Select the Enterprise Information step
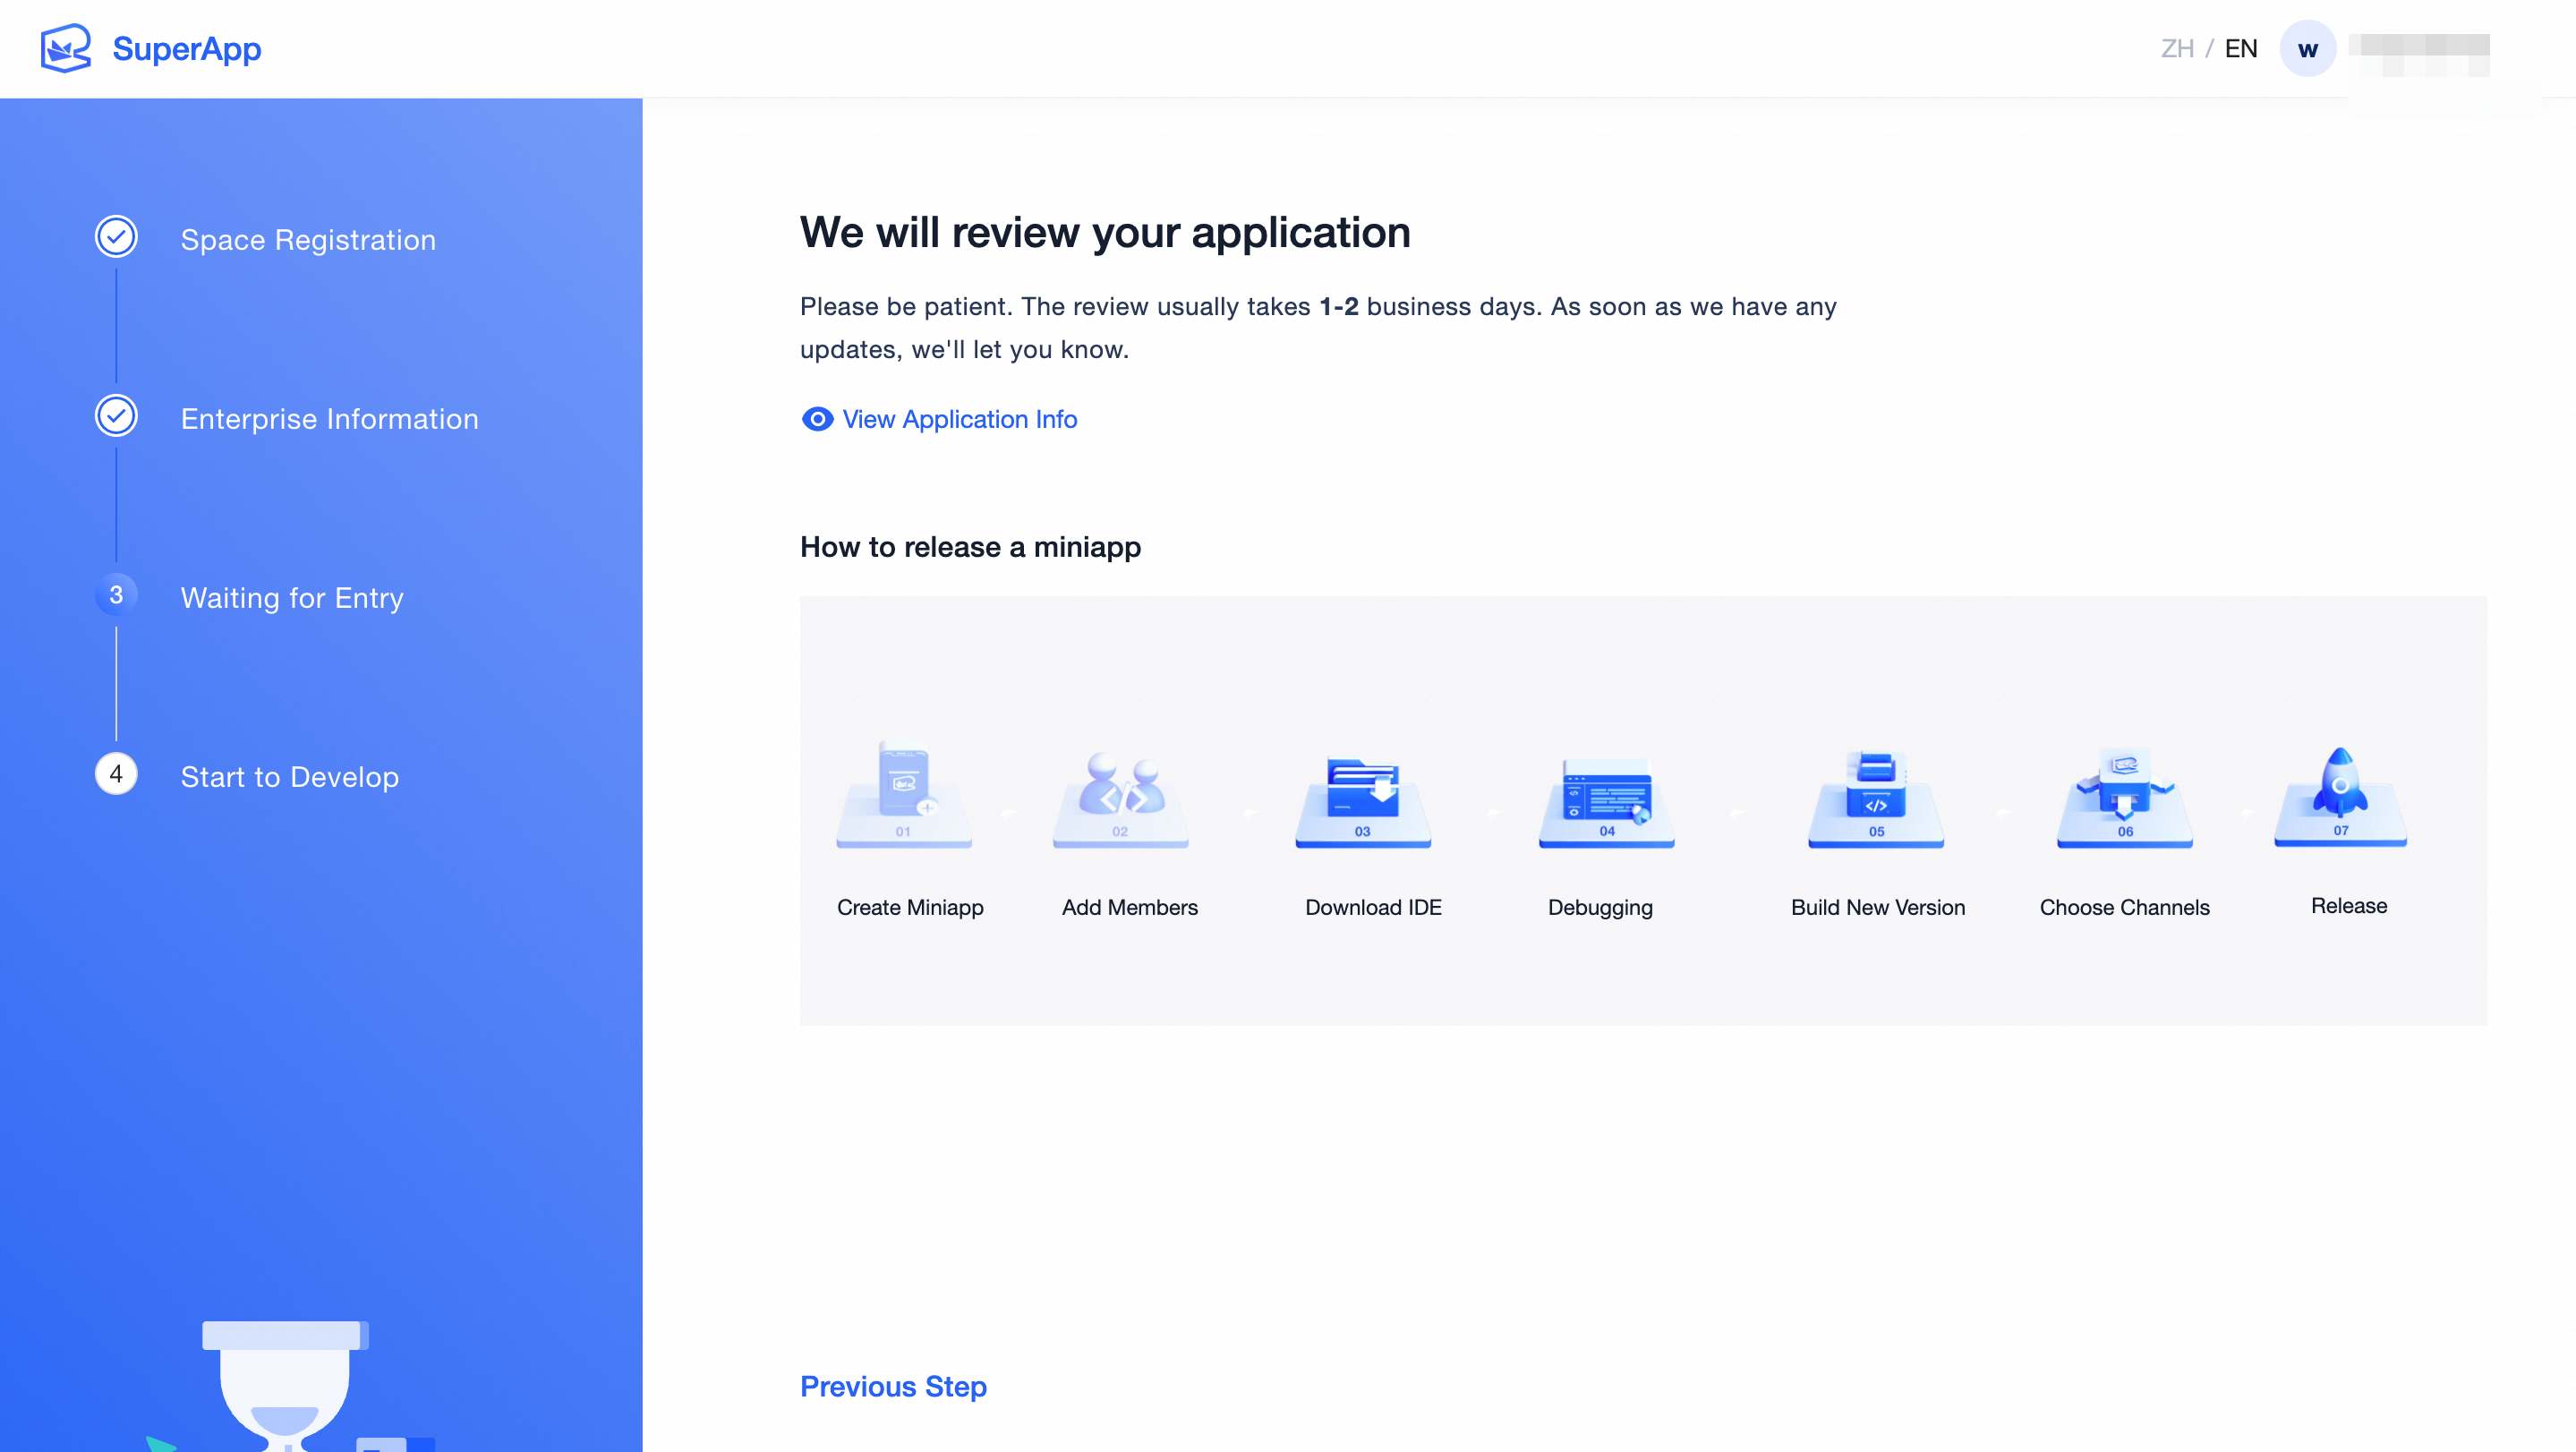The height and width of the screenshot is (1452, 2576). click(x=329, y=419)
